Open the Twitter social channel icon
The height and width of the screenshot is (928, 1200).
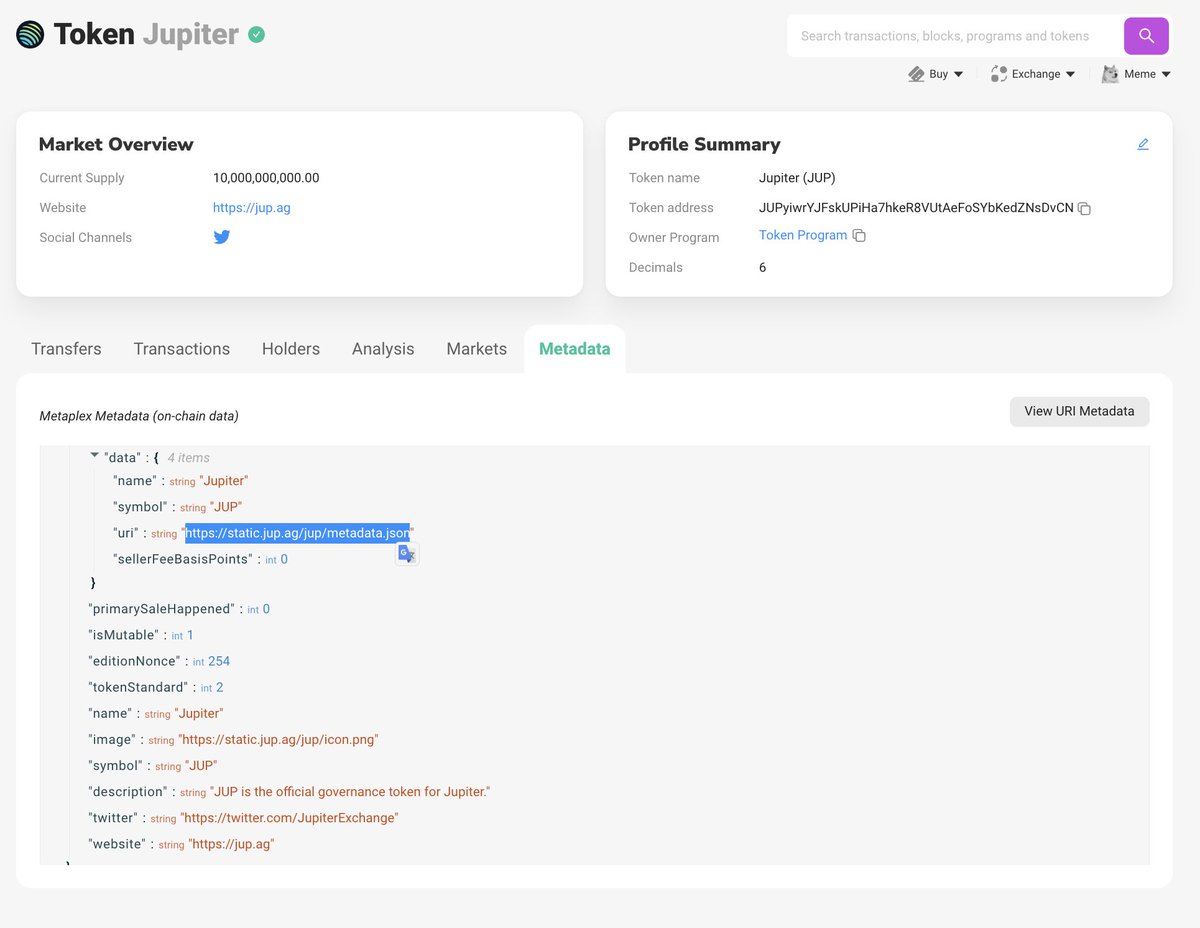(x=222, y=237)
